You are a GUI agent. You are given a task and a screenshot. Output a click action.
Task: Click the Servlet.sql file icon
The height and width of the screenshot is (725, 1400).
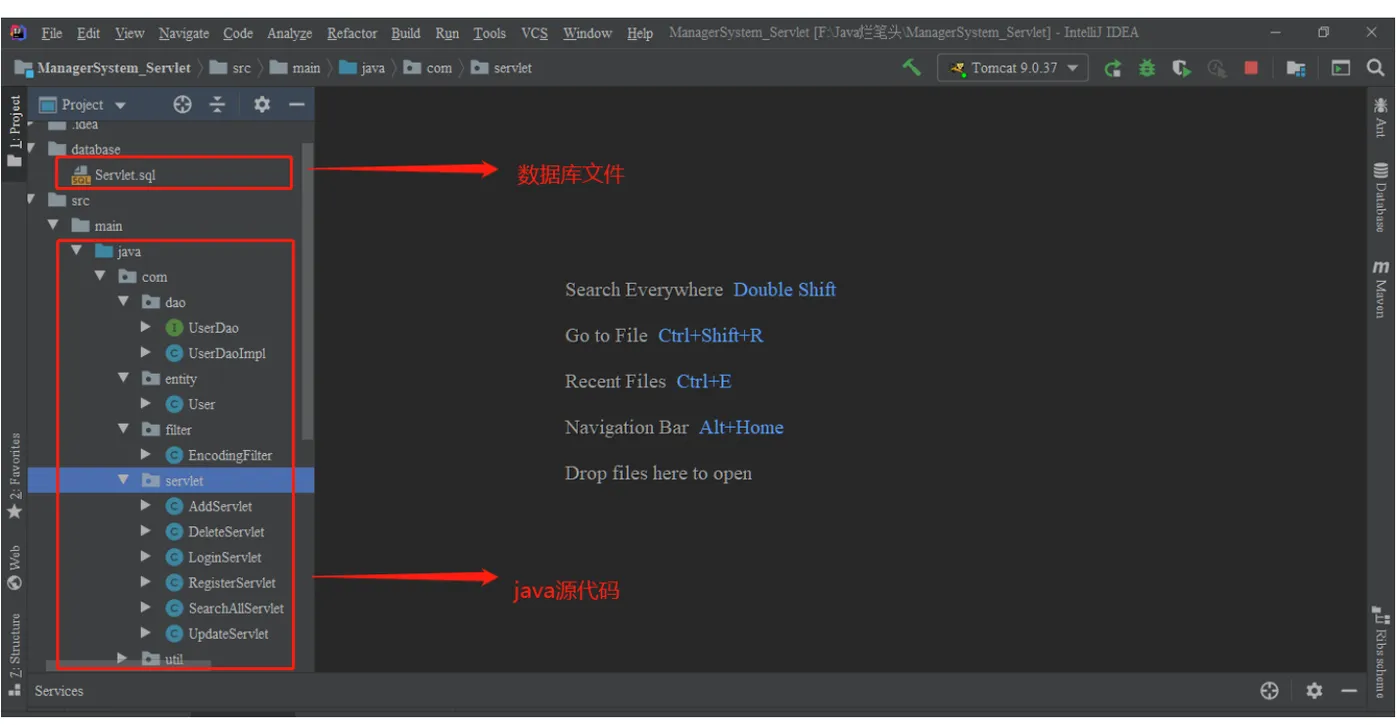coord(82,175)
